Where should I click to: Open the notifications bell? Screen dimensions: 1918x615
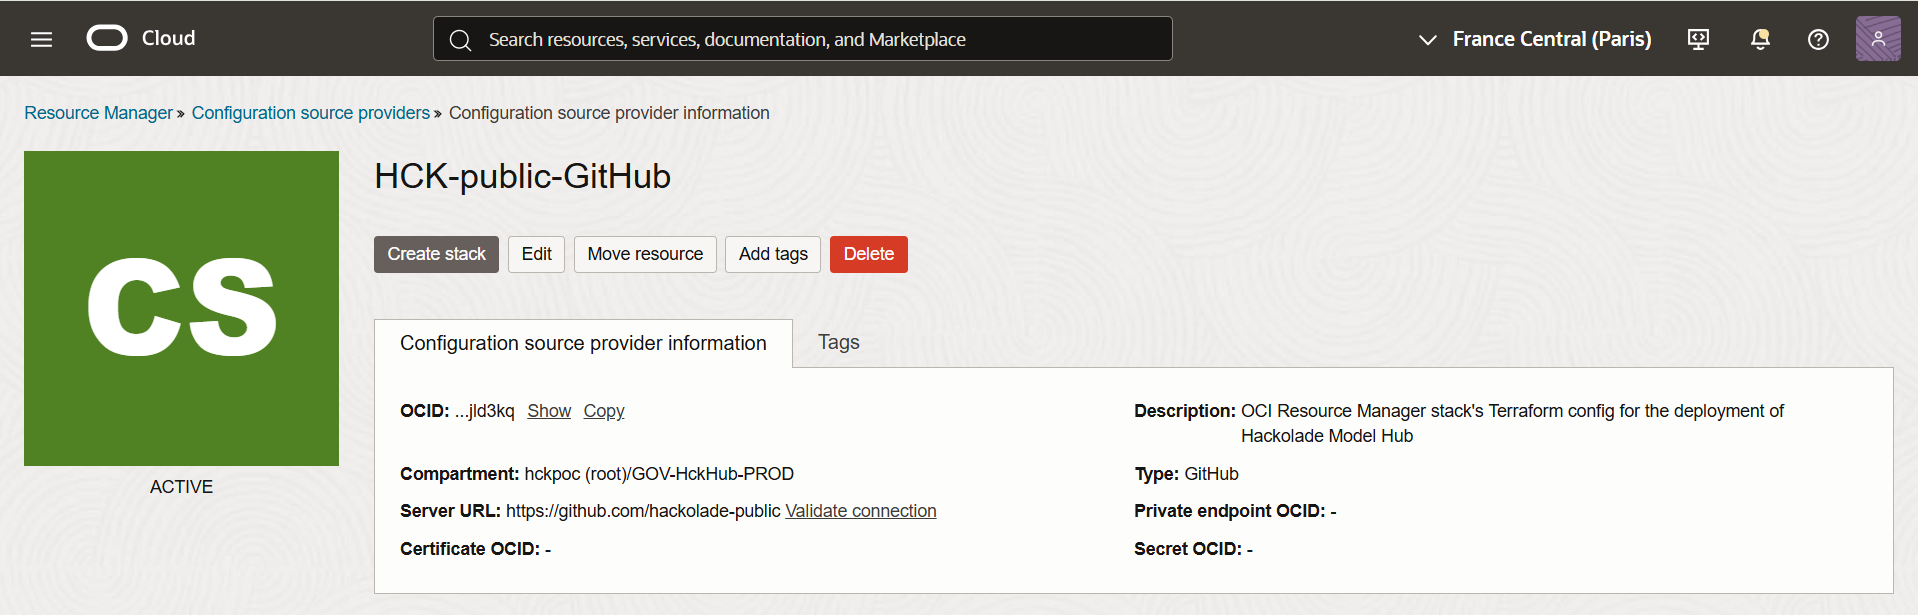[1760, 39]
